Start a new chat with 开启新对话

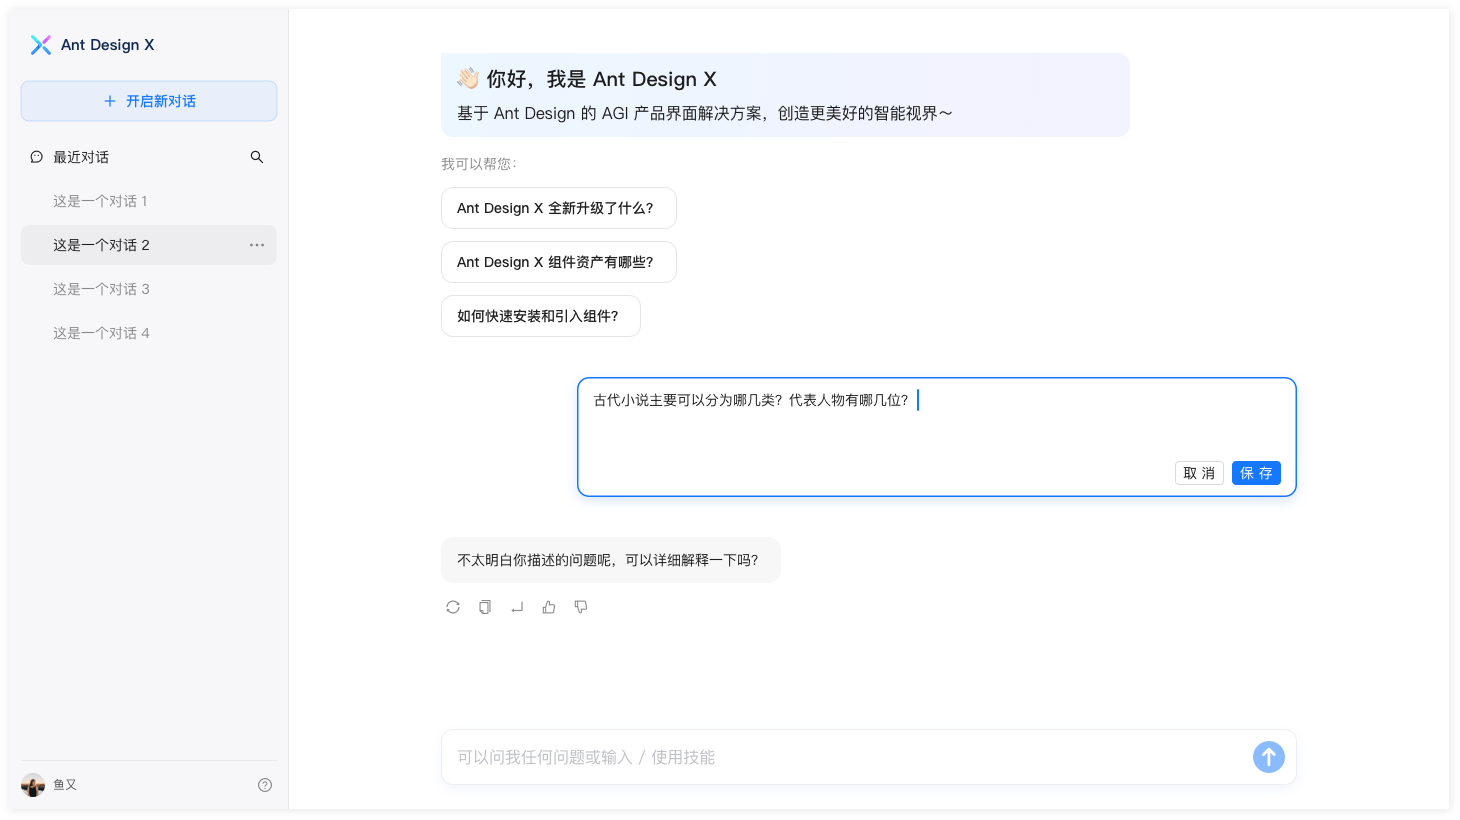pos(149,101)
